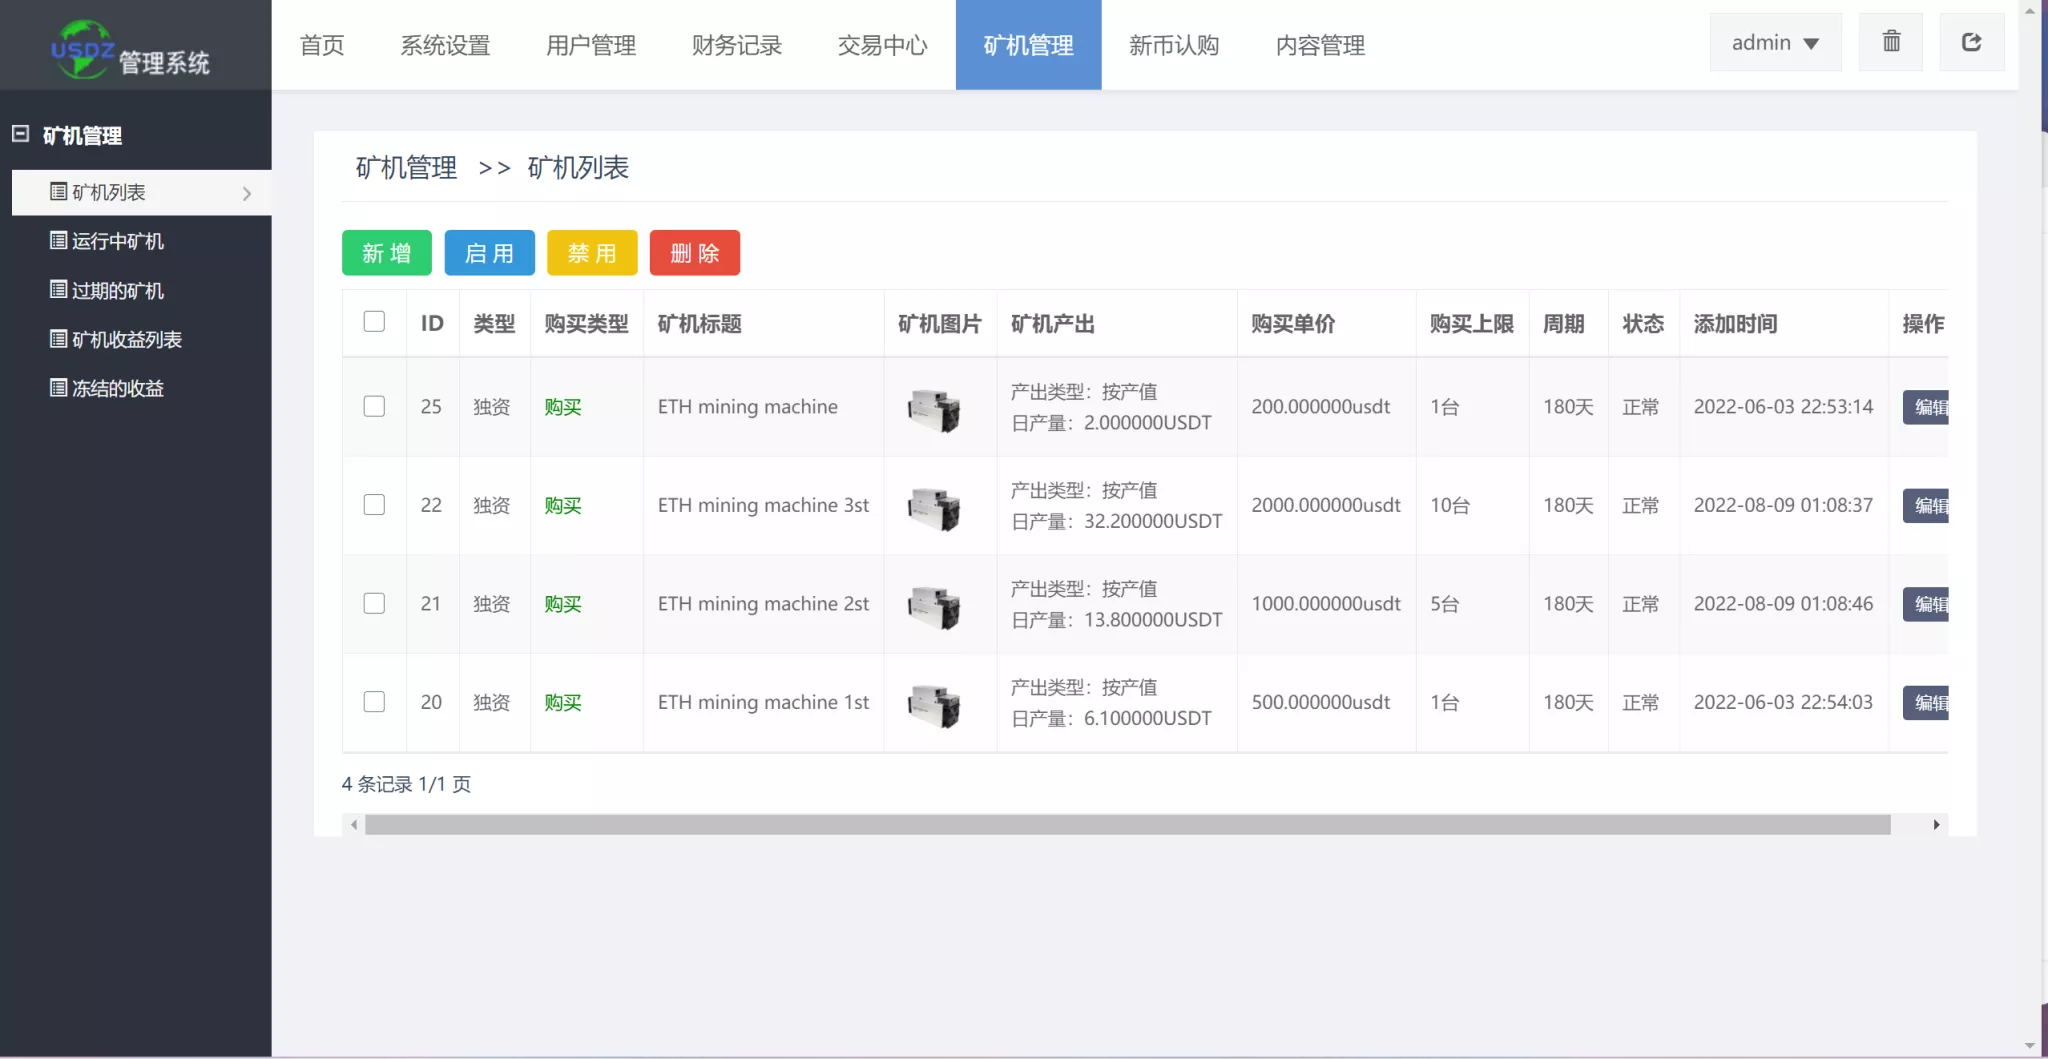Switch to the 交易中心 tab

[x=880, y=45]
